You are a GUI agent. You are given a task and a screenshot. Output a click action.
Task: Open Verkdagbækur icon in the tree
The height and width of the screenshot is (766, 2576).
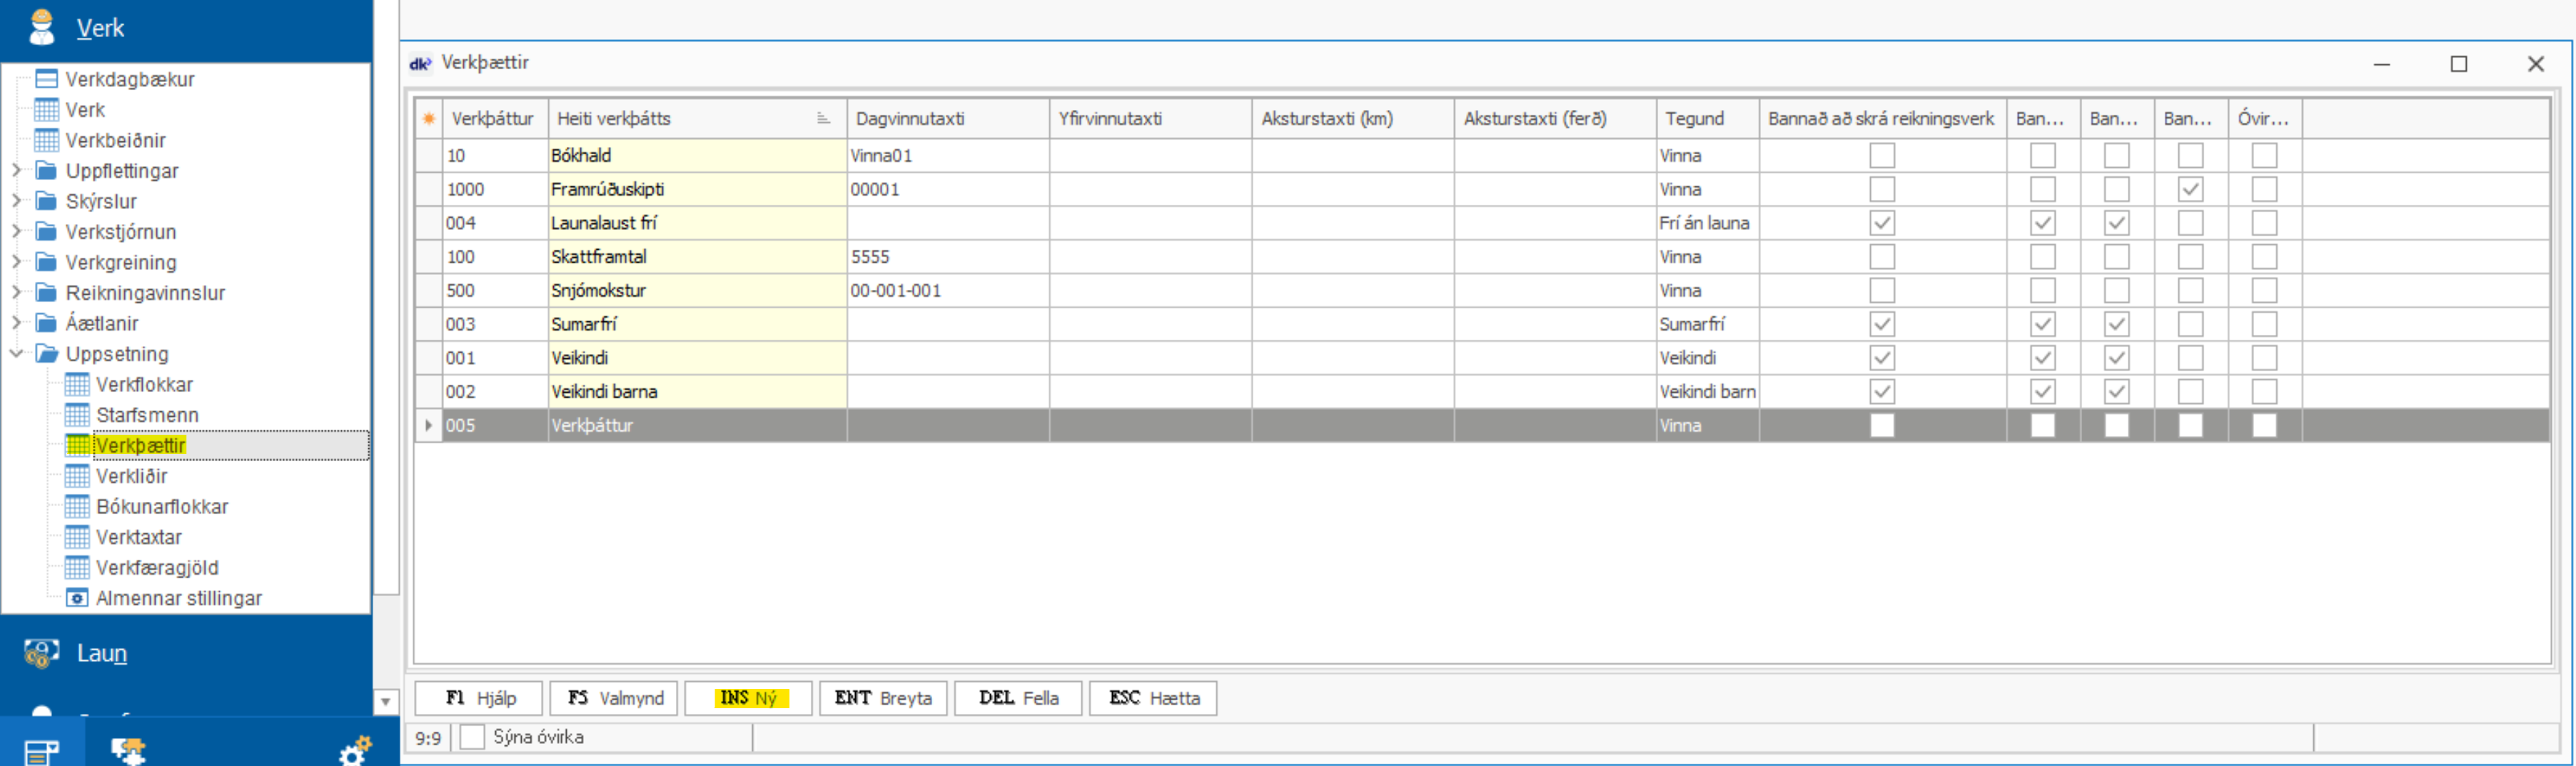tap(46, 79)
